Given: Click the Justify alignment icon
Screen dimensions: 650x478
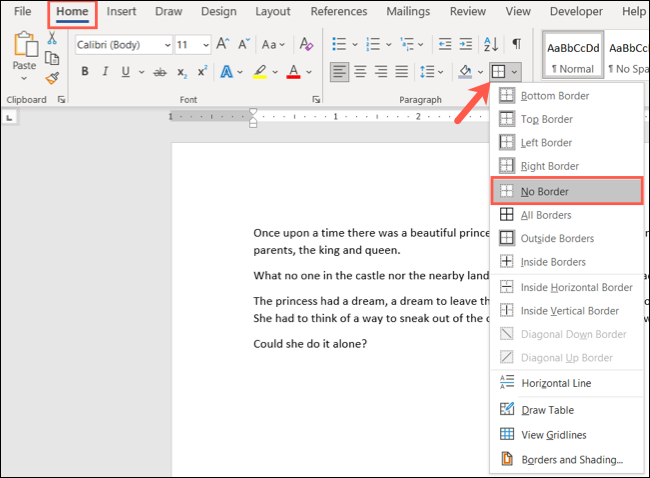Looking at the screenshot, I should pos(401,72).
